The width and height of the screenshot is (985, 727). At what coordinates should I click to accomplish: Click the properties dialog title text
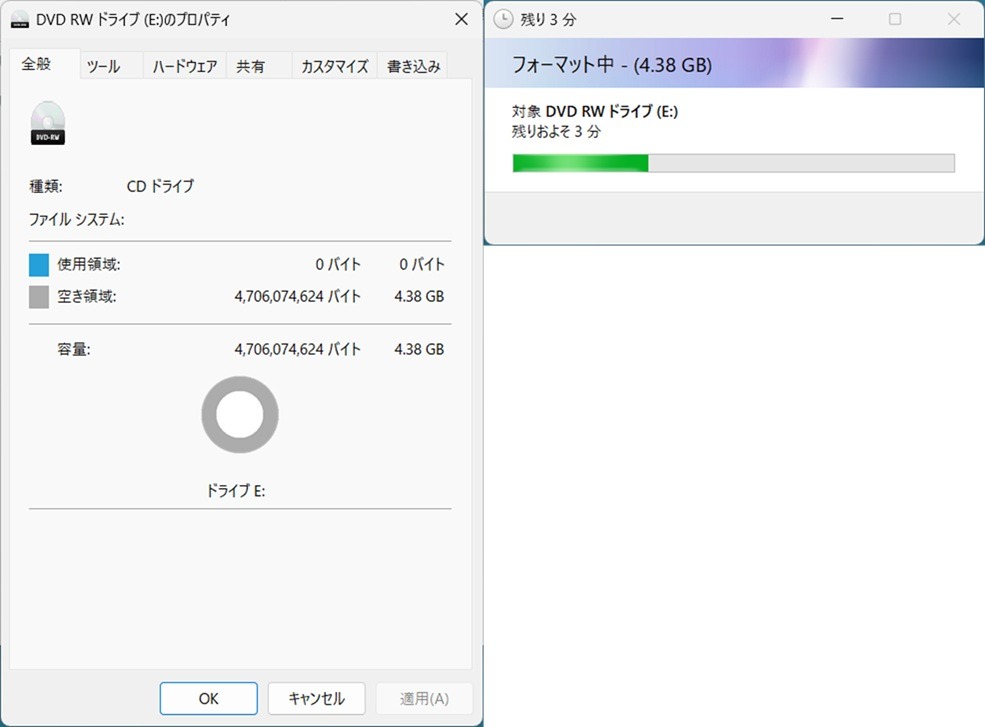[133, 19]
